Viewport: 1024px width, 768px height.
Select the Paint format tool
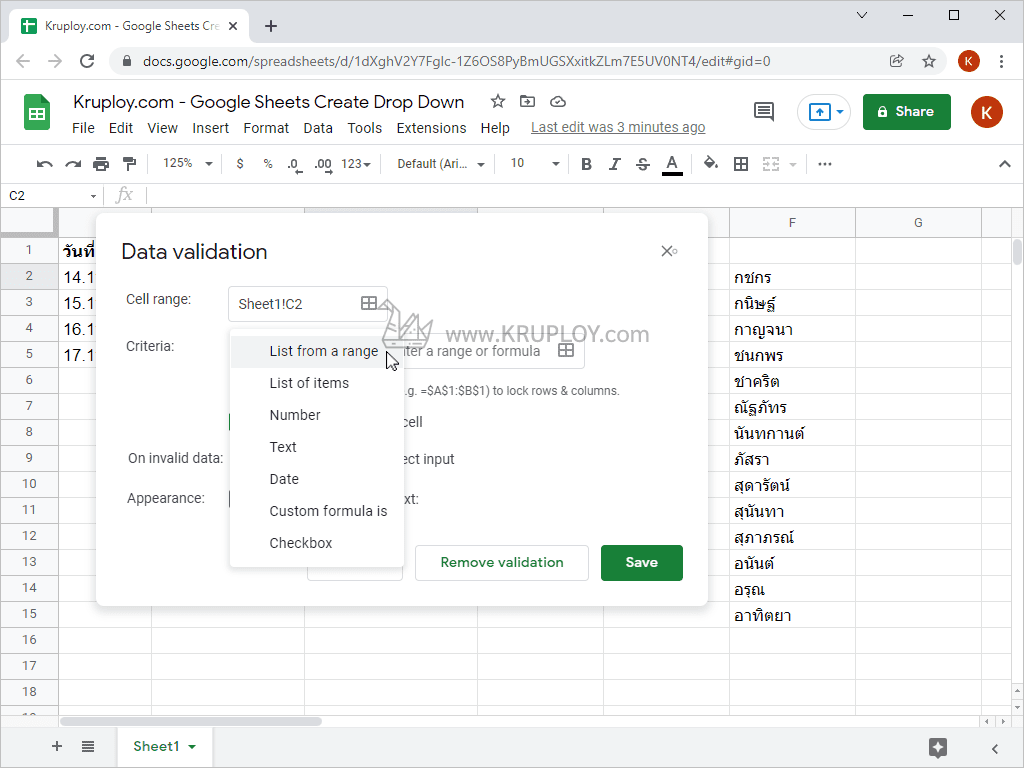[x=129, y=164]
